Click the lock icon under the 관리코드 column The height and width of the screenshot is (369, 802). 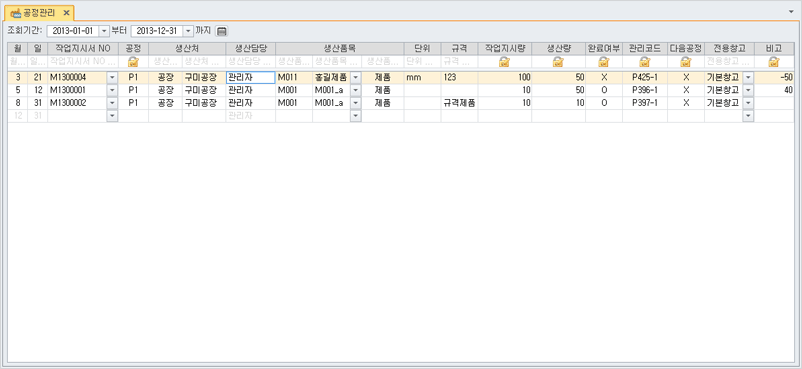(x=644, y=62)
